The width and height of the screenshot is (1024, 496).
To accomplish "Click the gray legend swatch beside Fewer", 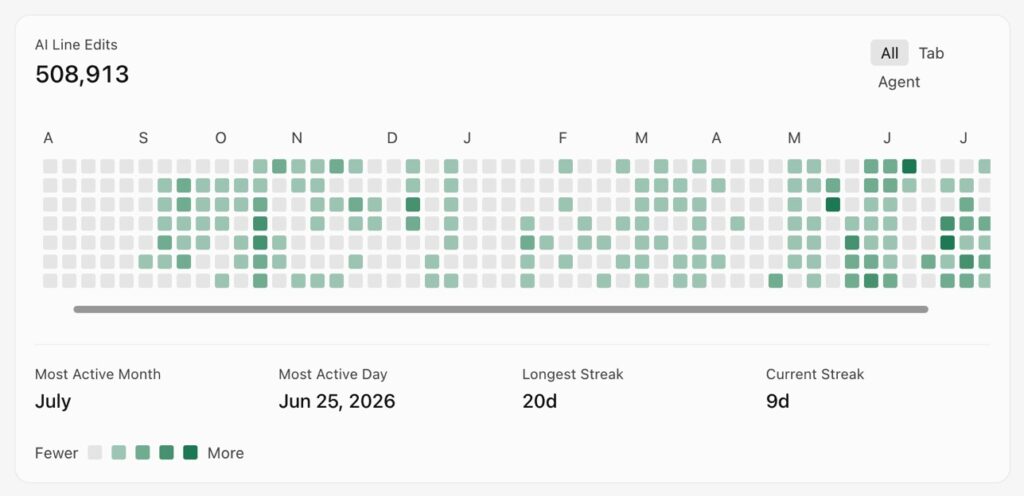I will coord(95,452).
